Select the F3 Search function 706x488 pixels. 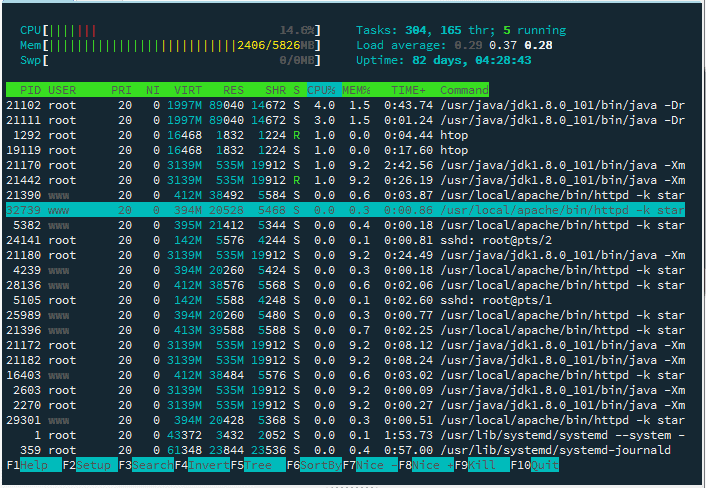click(x=146, y=465)
